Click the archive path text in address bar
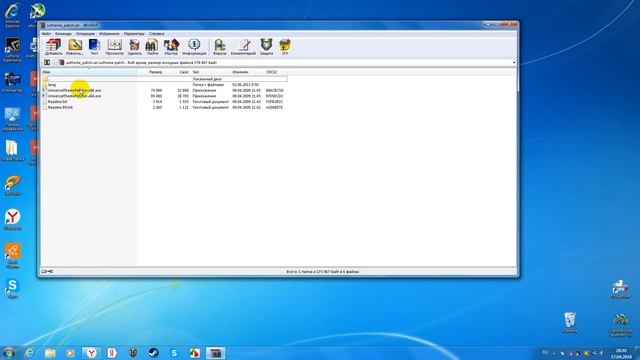The width and height of the screenshot is (640, 360). 141,62
